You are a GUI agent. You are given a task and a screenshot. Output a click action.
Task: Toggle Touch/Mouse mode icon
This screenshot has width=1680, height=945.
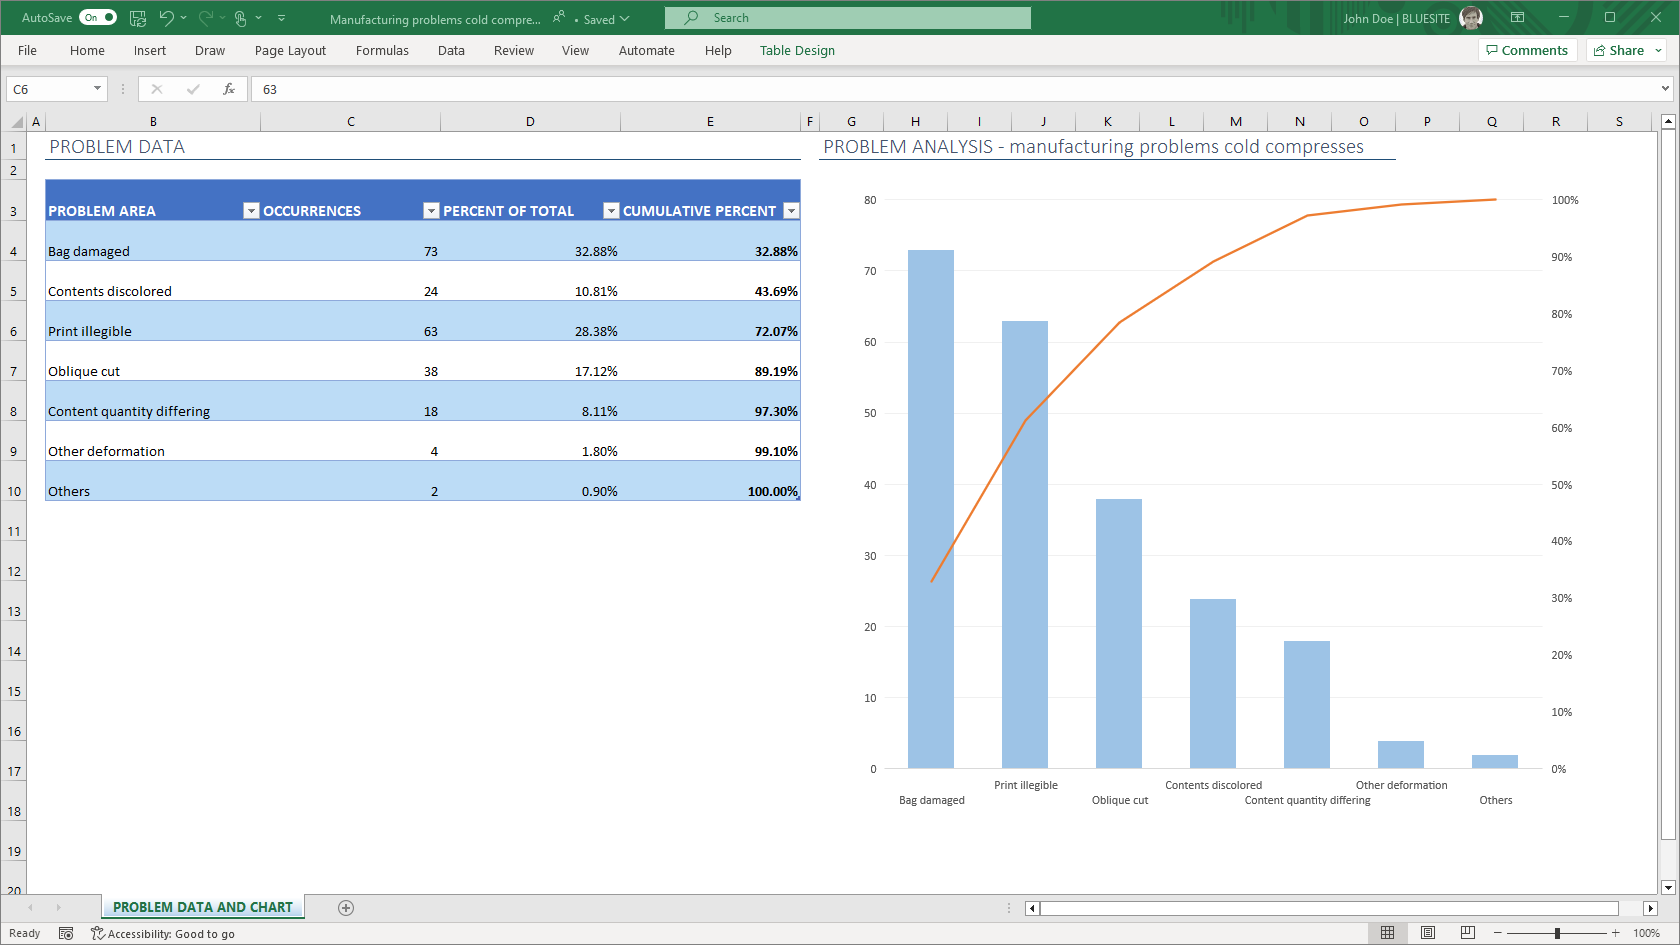point(240,17)
